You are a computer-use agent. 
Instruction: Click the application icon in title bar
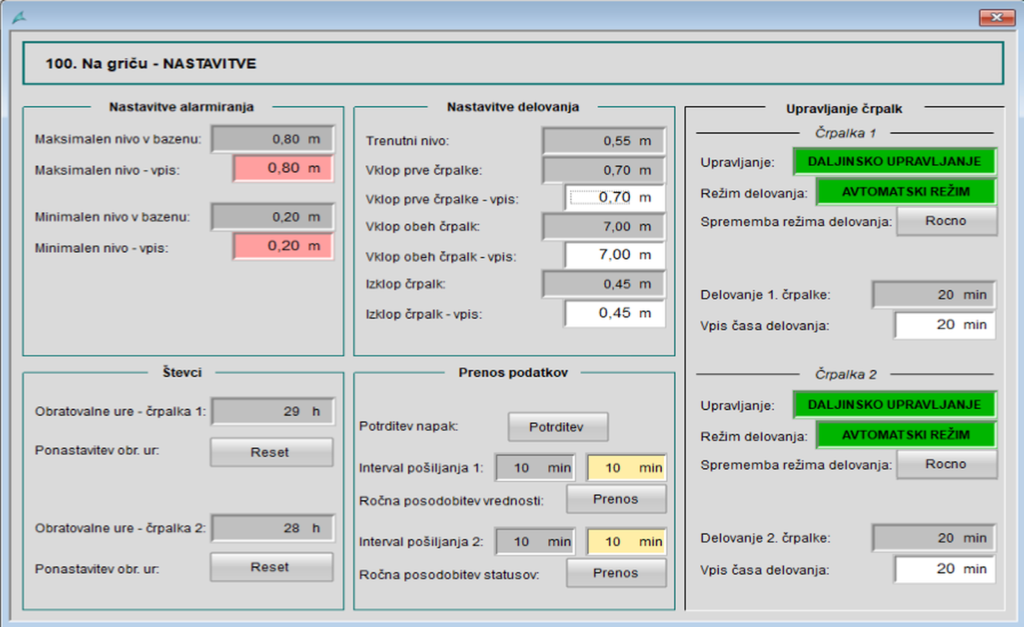[17, 17]
